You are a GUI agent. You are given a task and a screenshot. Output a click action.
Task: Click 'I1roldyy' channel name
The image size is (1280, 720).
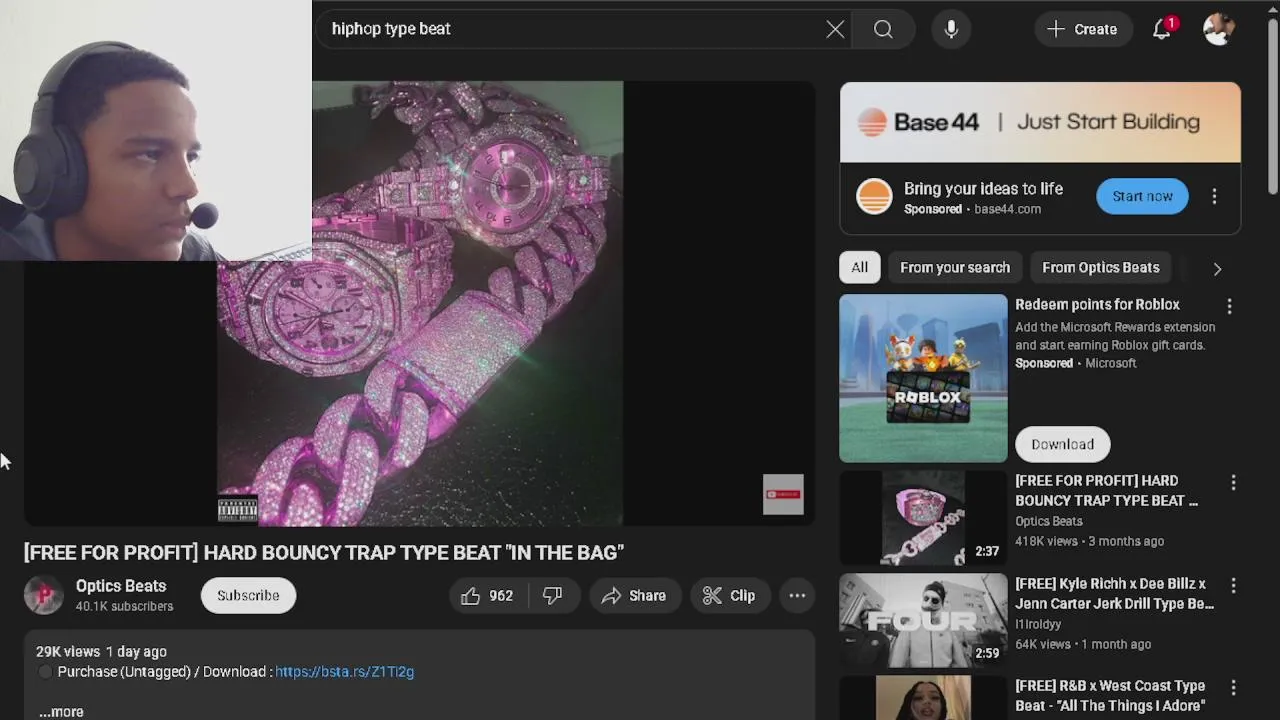click(1038, 624)
